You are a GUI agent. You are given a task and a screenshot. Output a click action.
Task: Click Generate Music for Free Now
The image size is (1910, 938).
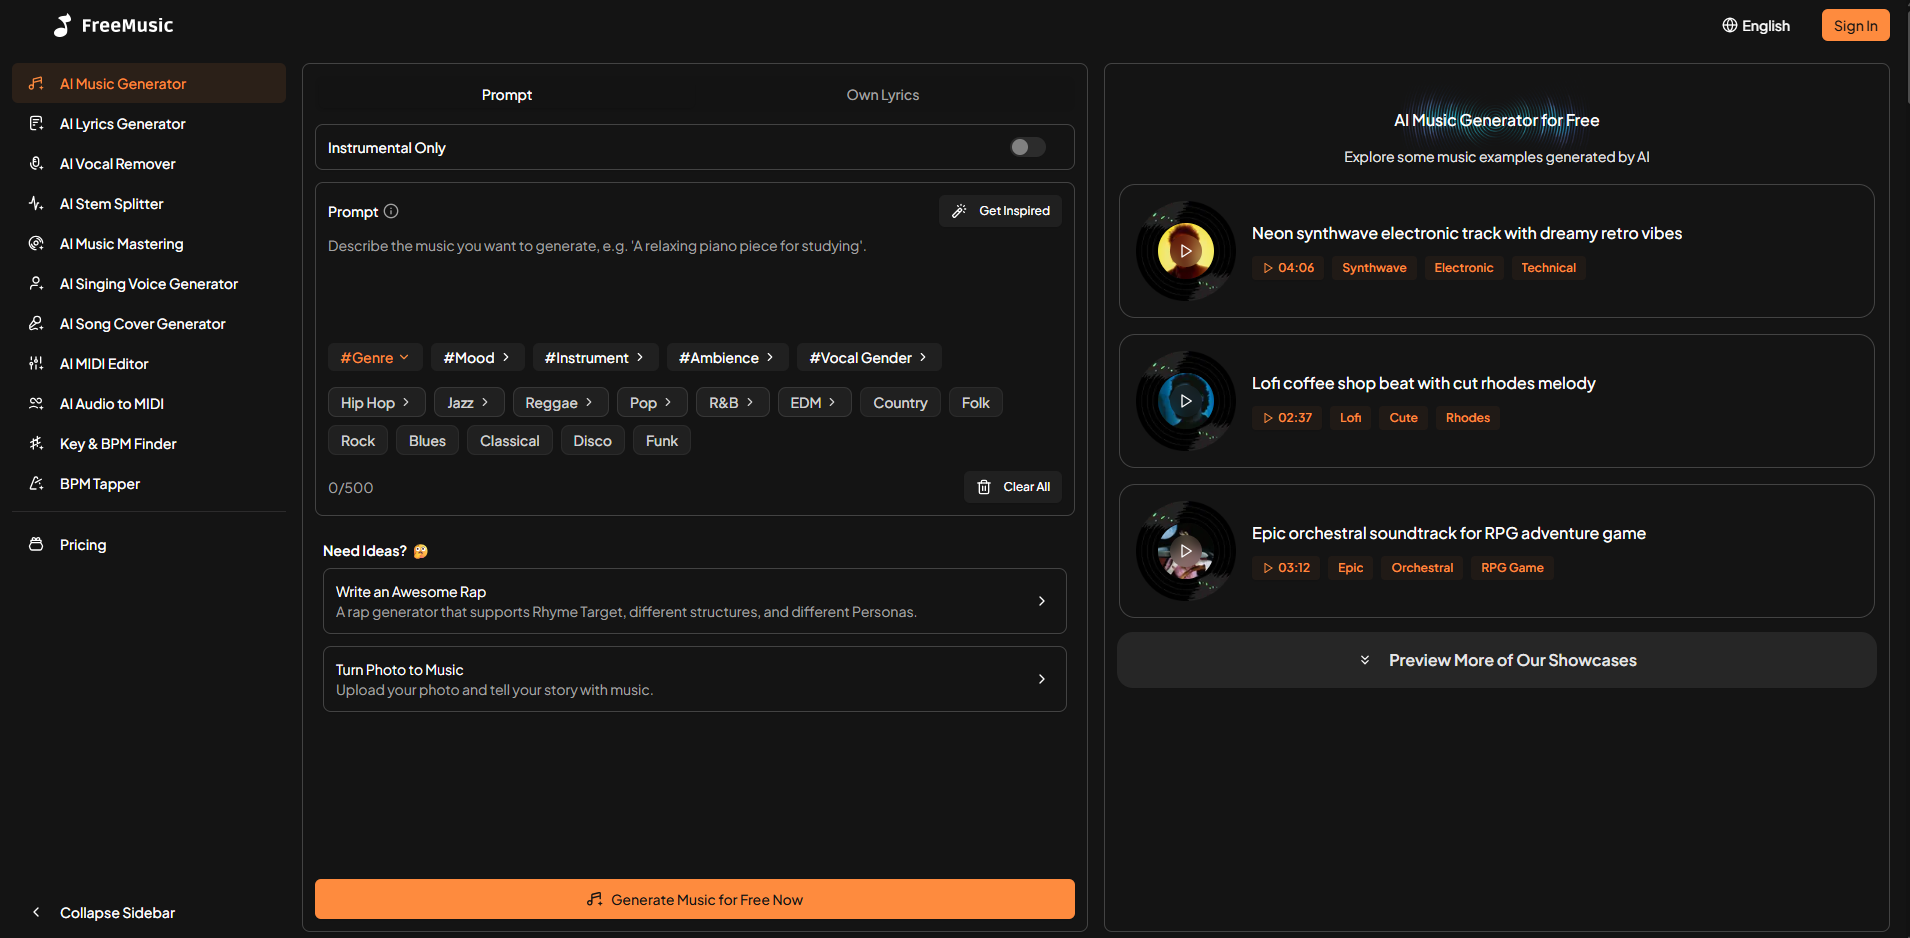click(694, 899)
